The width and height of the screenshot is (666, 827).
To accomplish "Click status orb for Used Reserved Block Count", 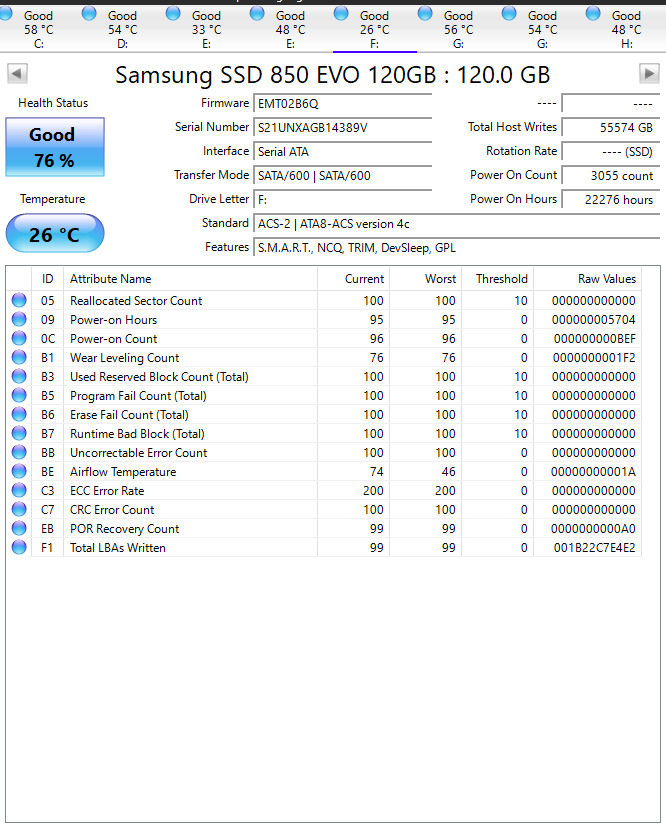I will (x=19, y=376).
